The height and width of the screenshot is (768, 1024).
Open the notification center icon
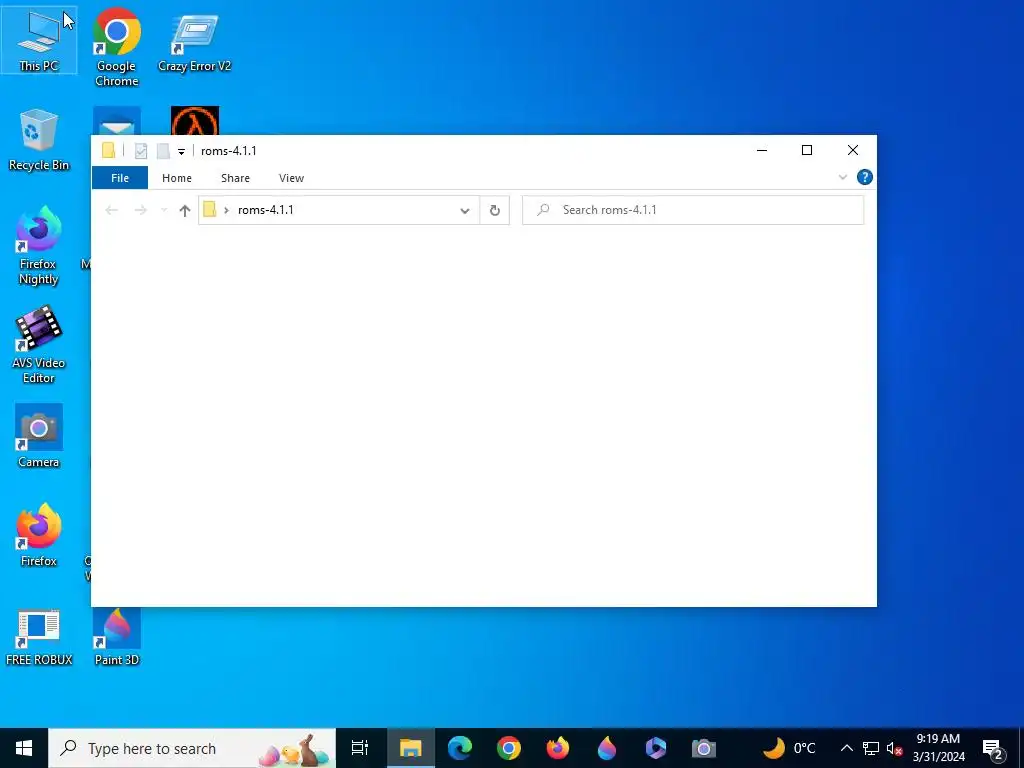click(x=993, y=748)
